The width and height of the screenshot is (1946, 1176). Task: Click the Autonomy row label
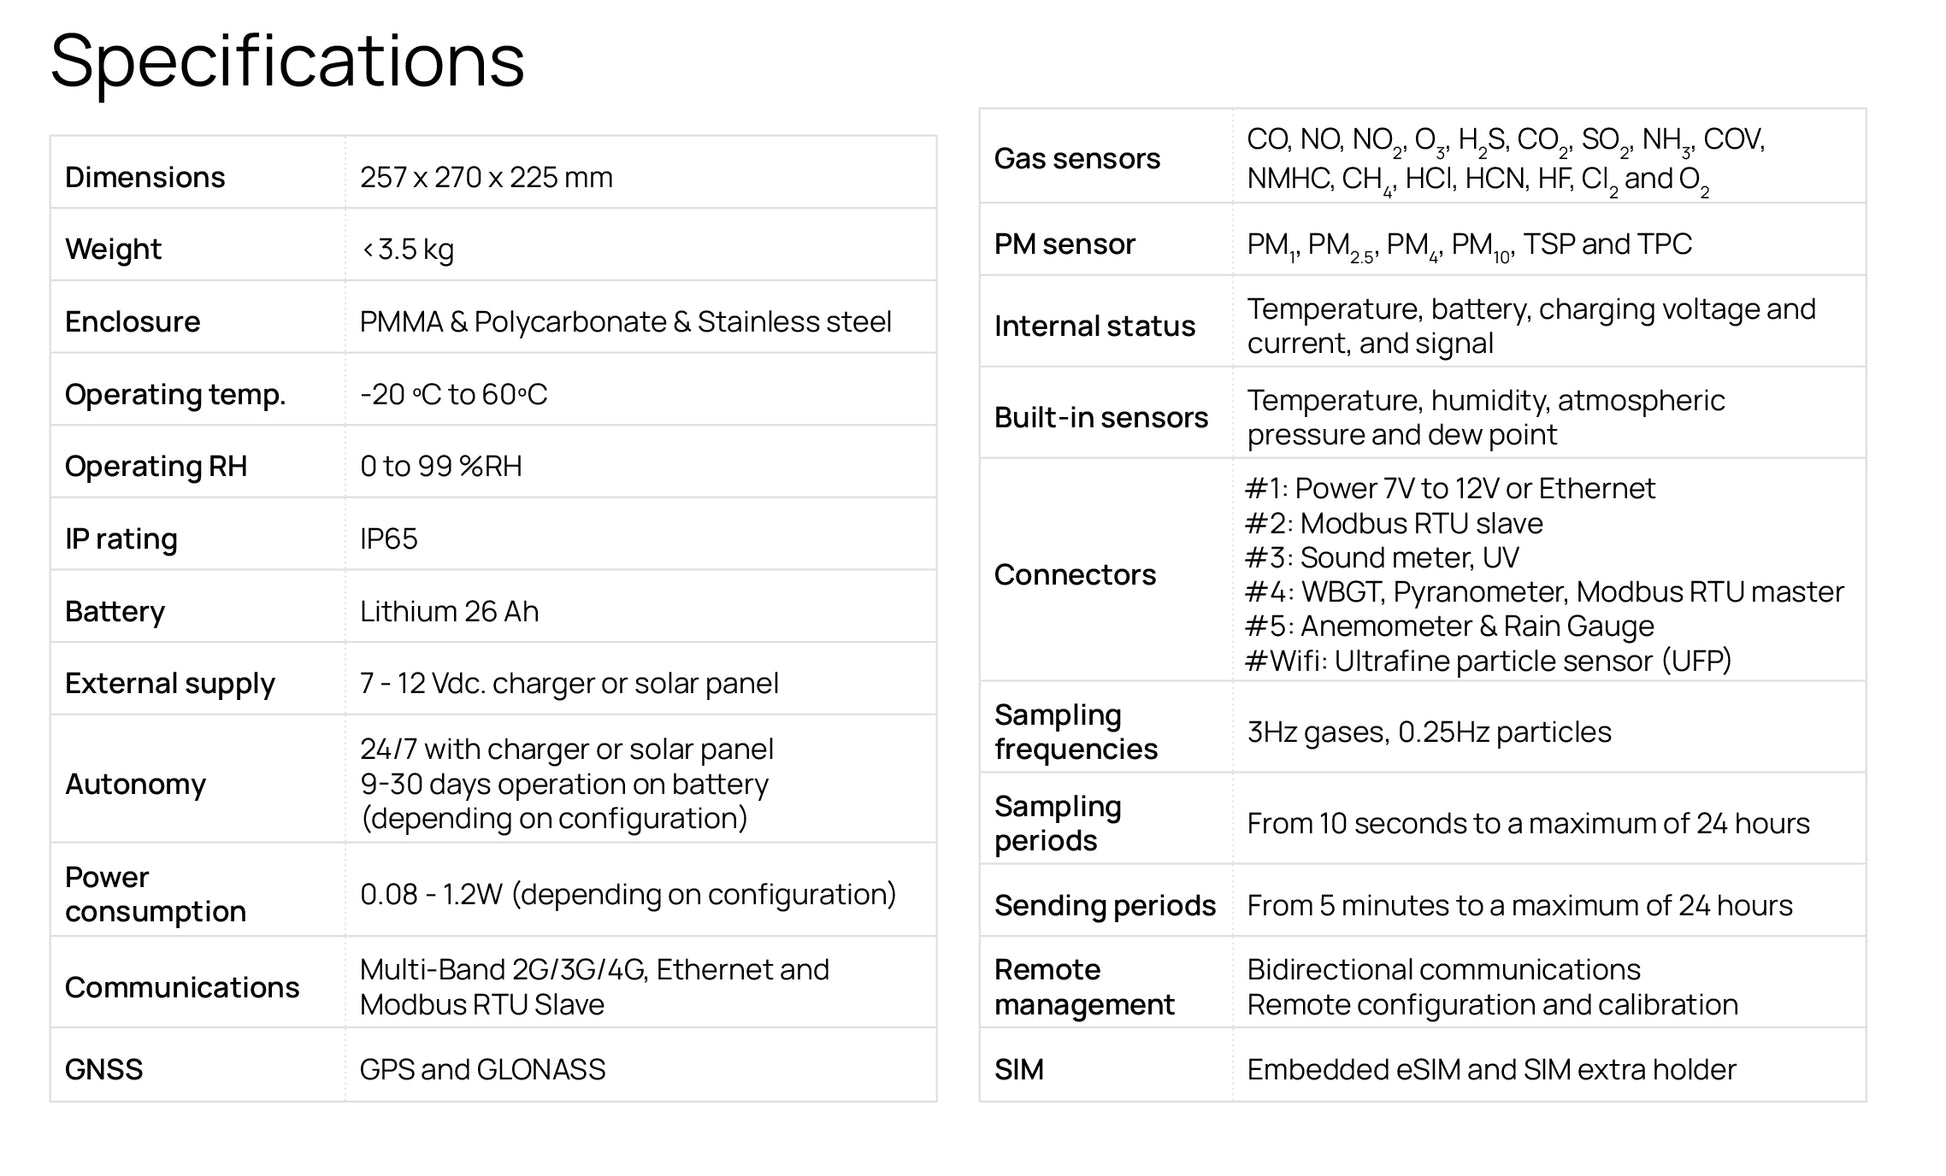[135, 784]
